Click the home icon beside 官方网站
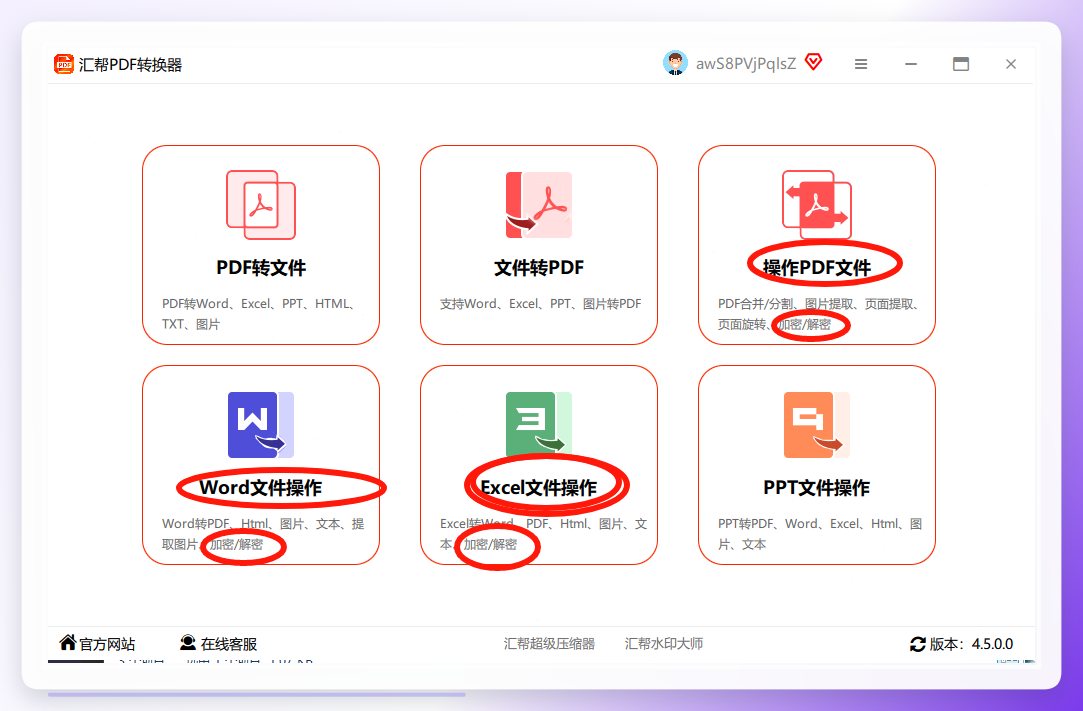The width and height of the screenshot is (1083, 711). click(68, 643)
